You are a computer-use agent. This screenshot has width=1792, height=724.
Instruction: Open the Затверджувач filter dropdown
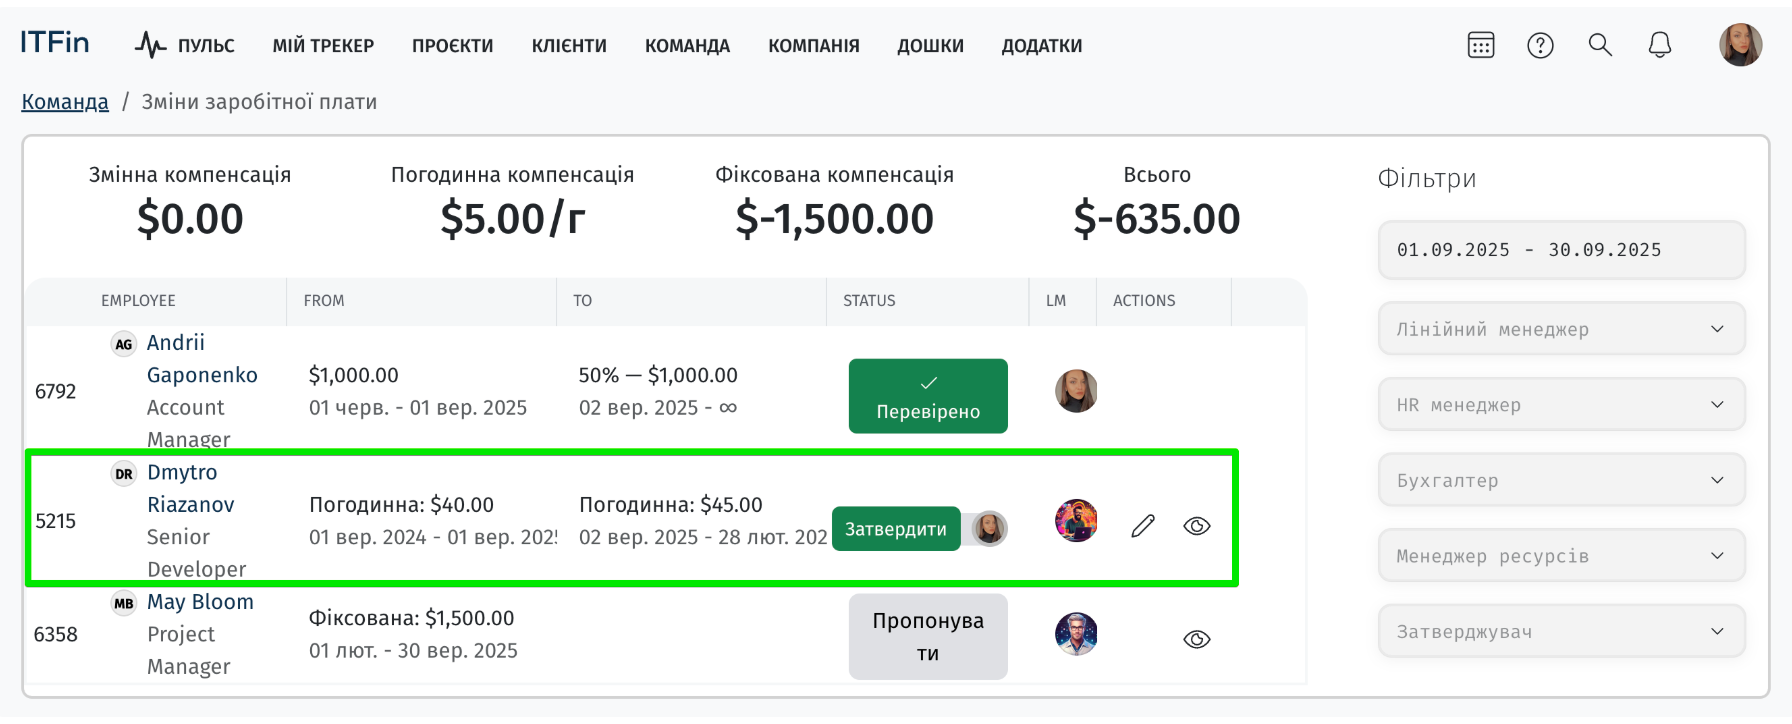click(x=1562, y=632)
